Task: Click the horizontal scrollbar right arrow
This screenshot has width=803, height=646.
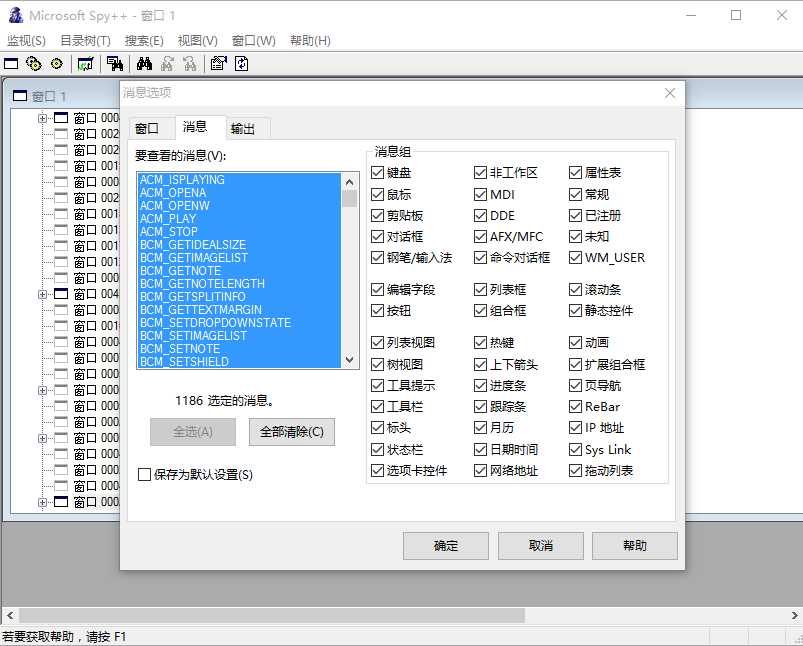Action: [794, 615]
